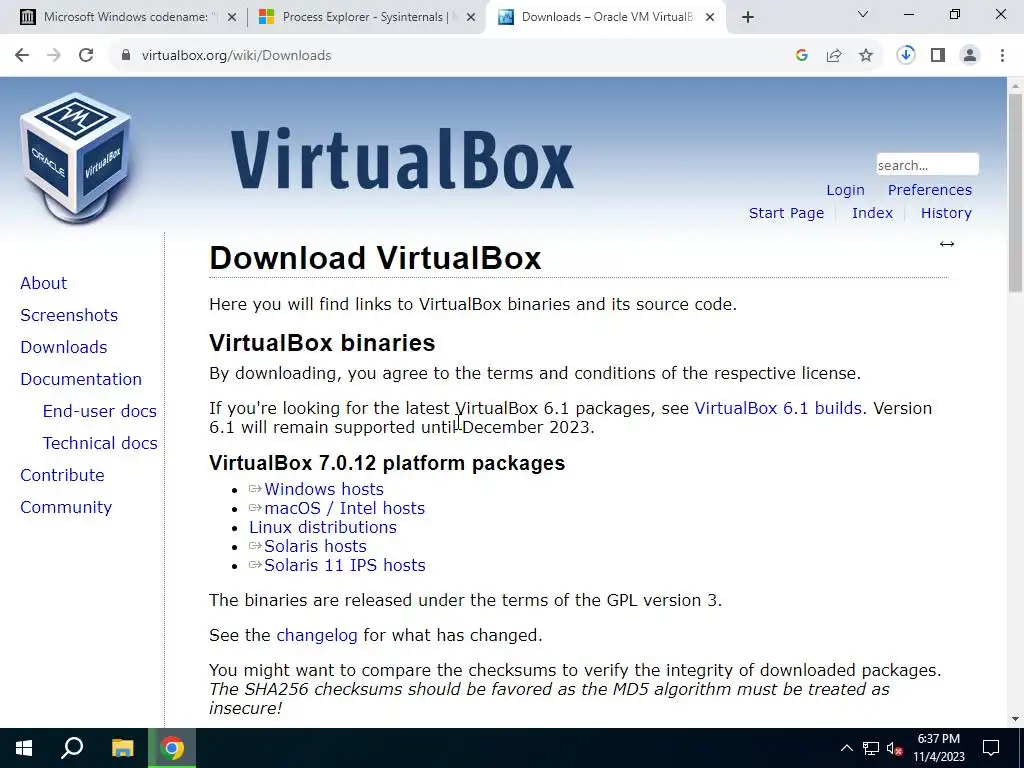Click the scrollbar down arrow
1024x768 pixels.
coord(1016,720)
